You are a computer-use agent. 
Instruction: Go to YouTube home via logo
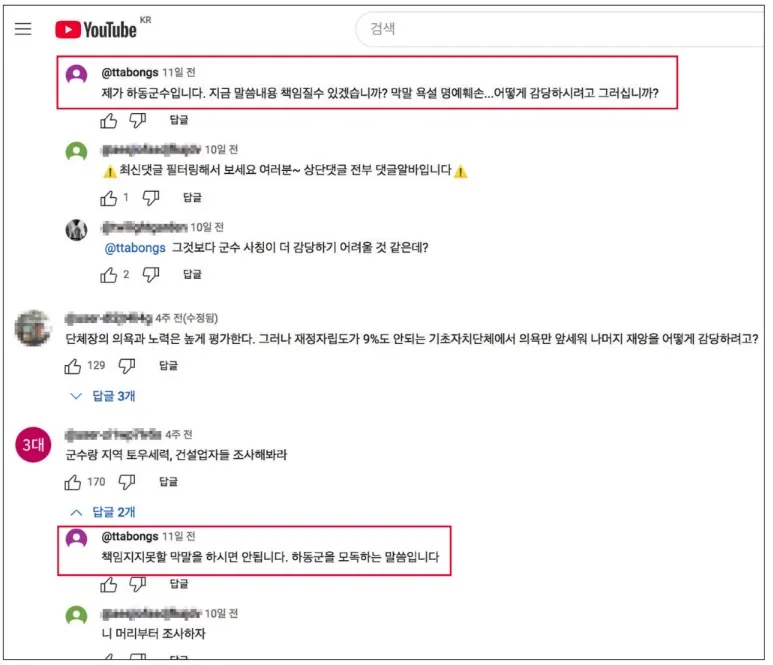click(96, 30)
